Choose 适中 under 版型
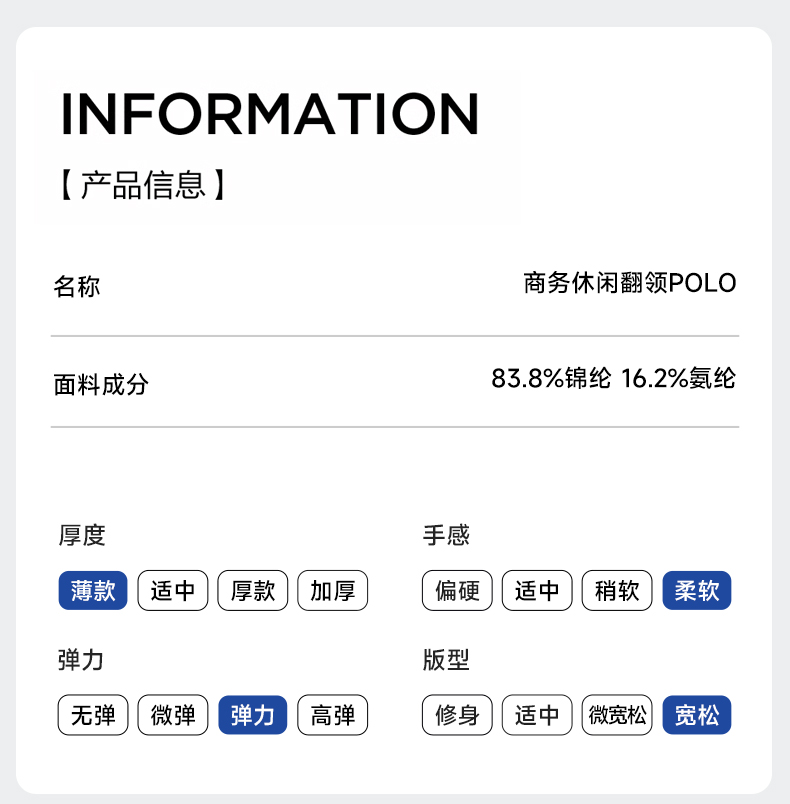The width and height of the screenshot is (790, 804). 537,715
